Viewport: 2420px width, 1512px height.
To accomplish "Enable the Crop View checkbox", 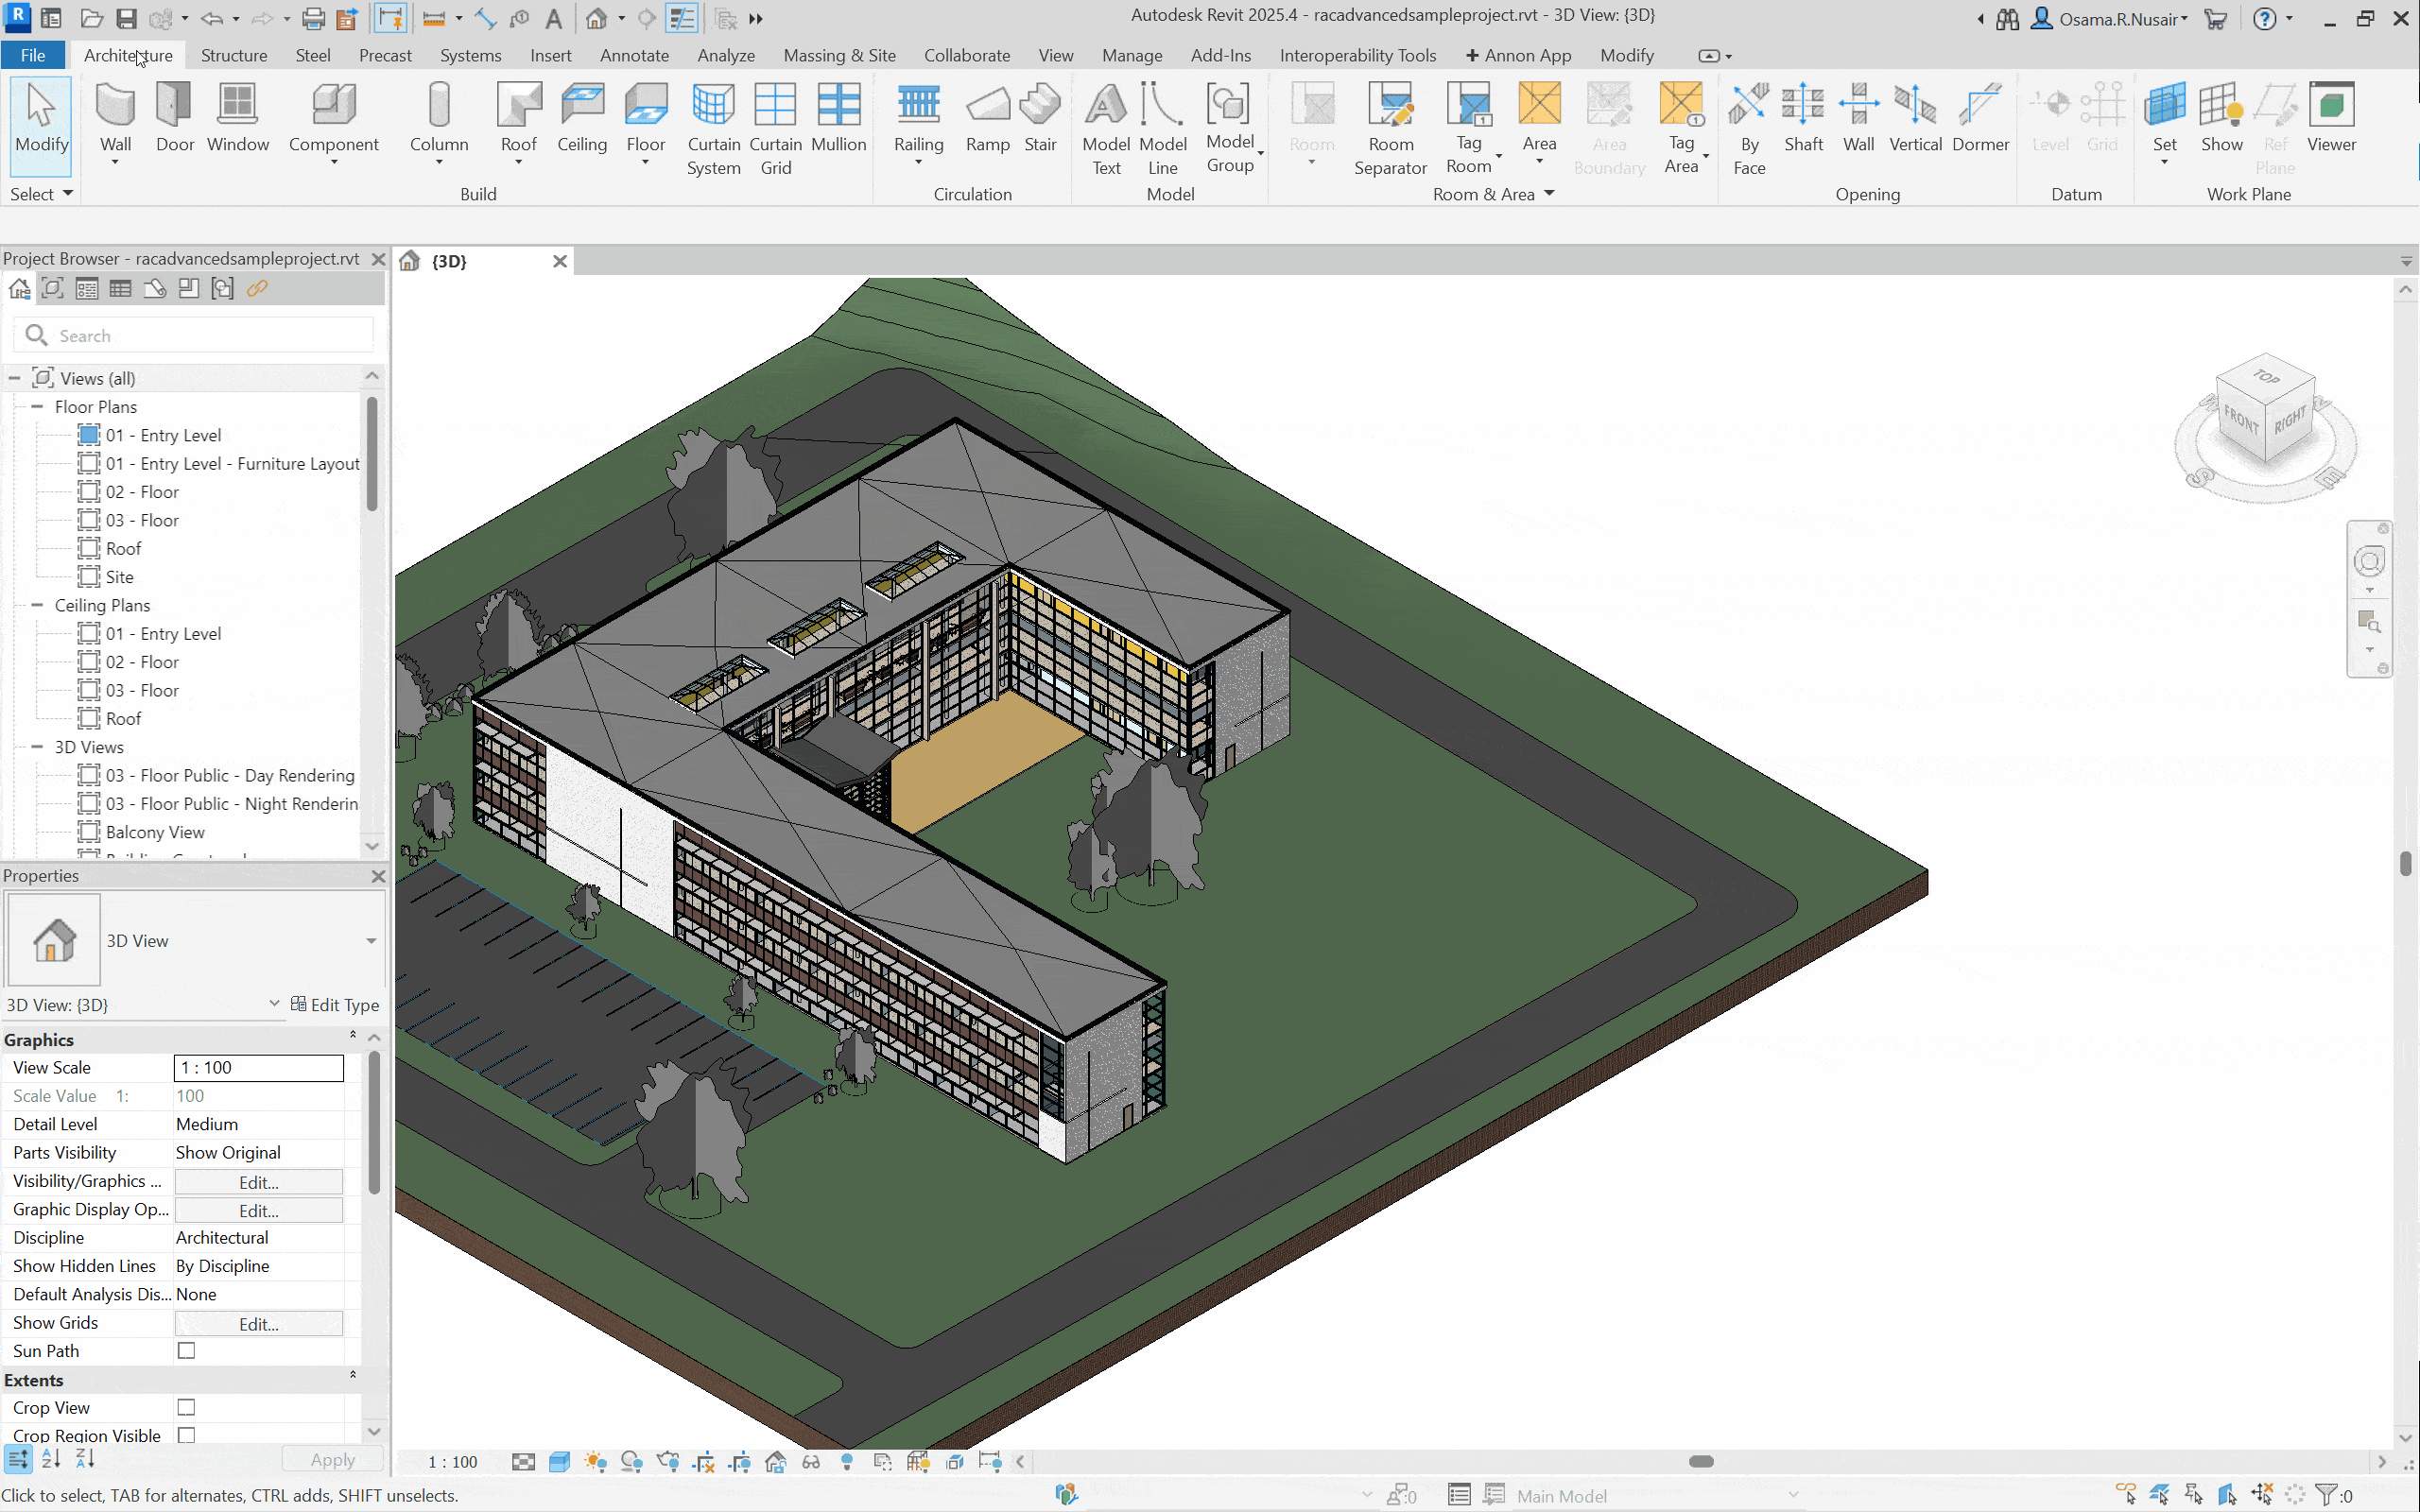I will pyautogui.click(x=186, y=1407).
